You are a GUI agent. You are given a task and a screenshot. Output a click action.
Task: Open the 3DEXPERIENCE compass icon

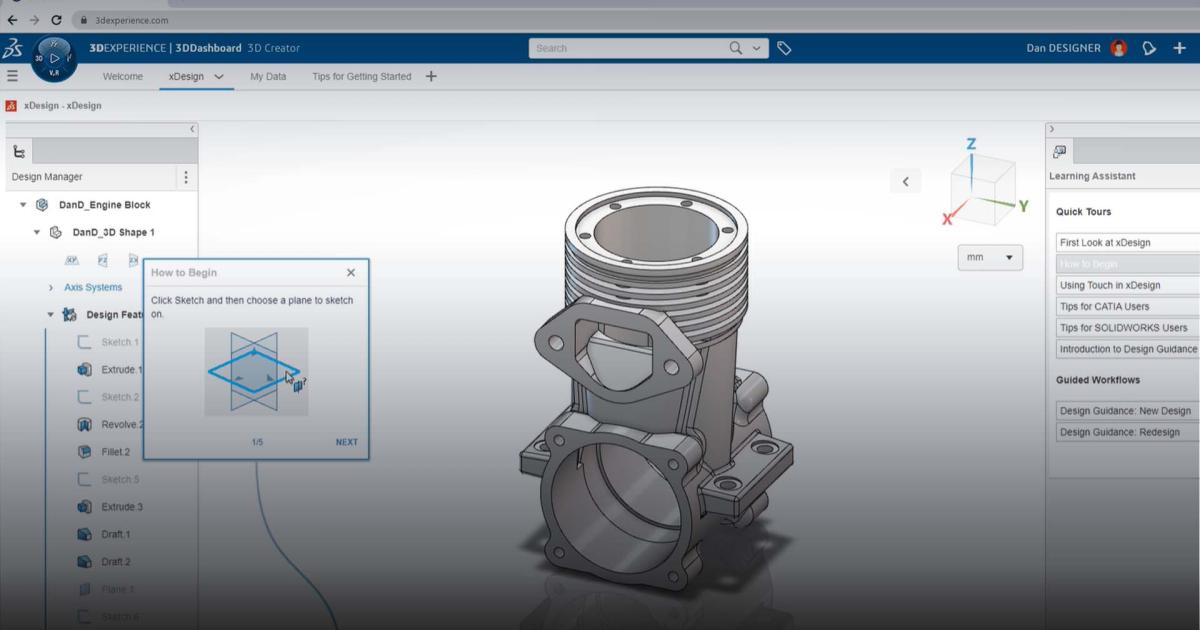tap(55, 55)
